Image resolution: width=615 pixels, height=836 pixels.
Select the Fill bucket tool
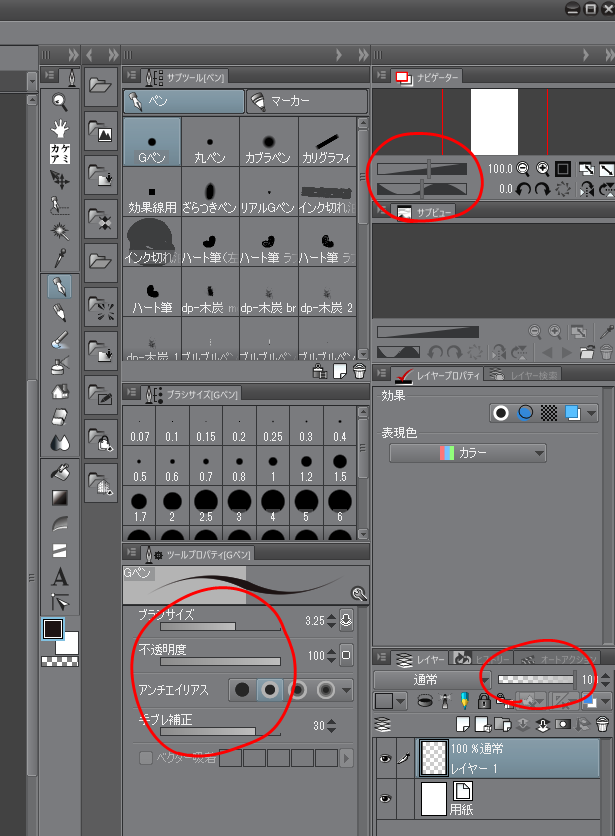[x=60, y=471]
